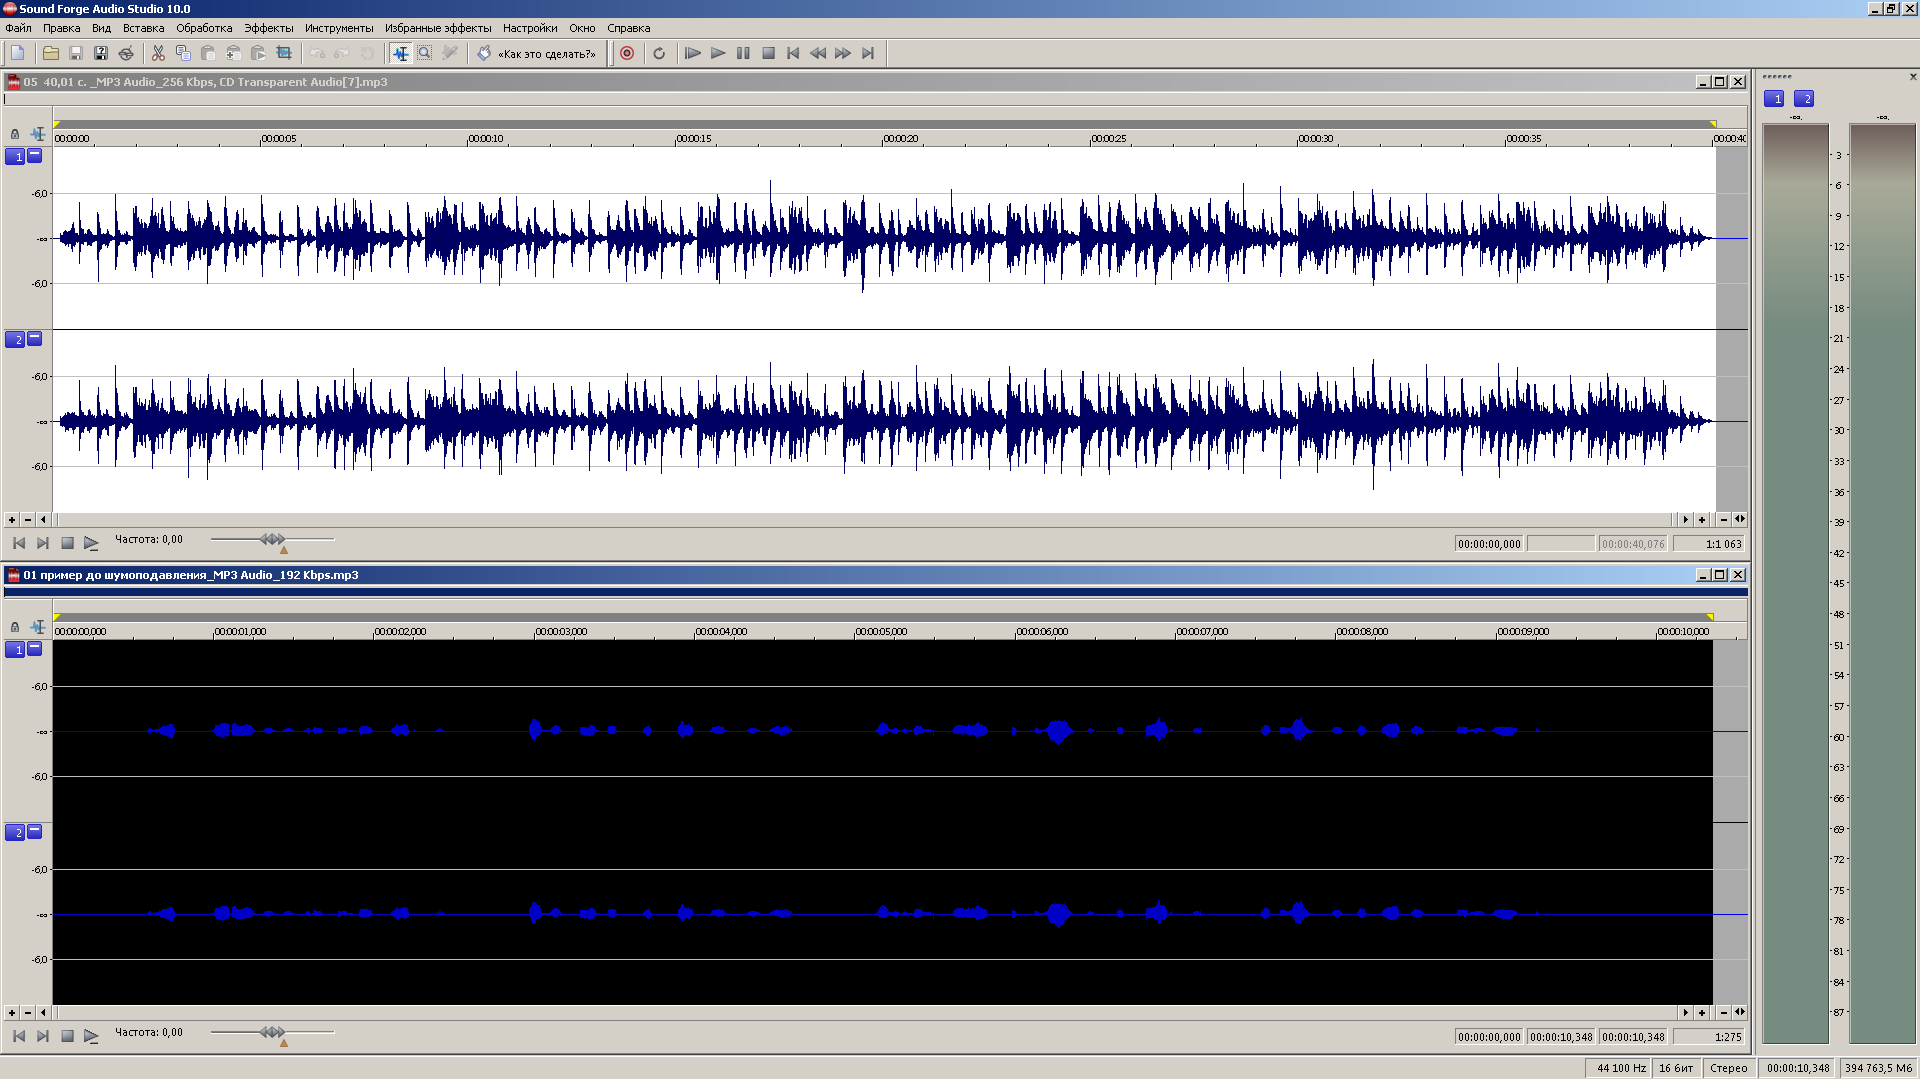Click the Record button in the toolbar
Viewport: 1920px width, 1080px height.
tap(627, 53)
